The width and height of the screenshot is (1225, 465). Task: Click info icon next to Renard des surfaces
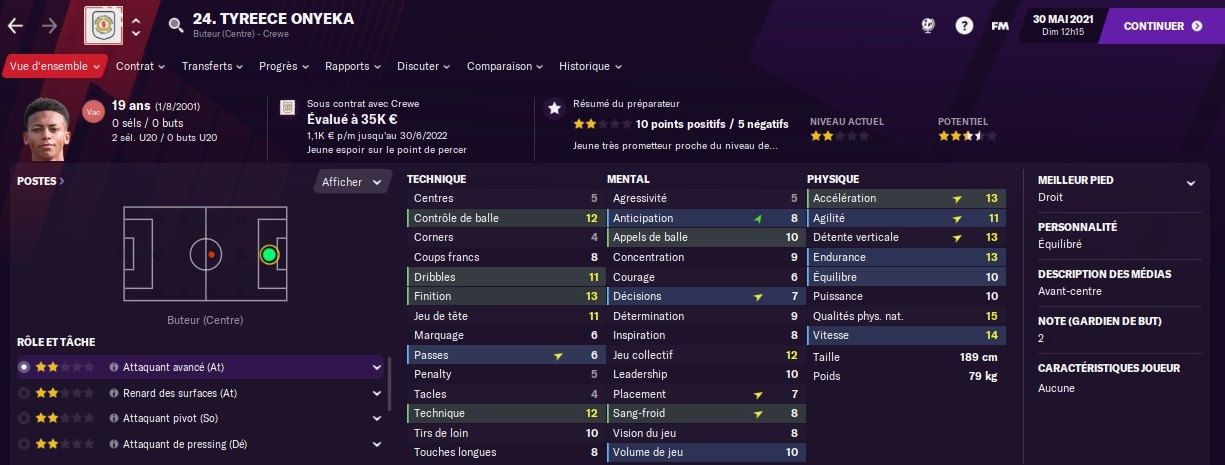tap(114, 394)
